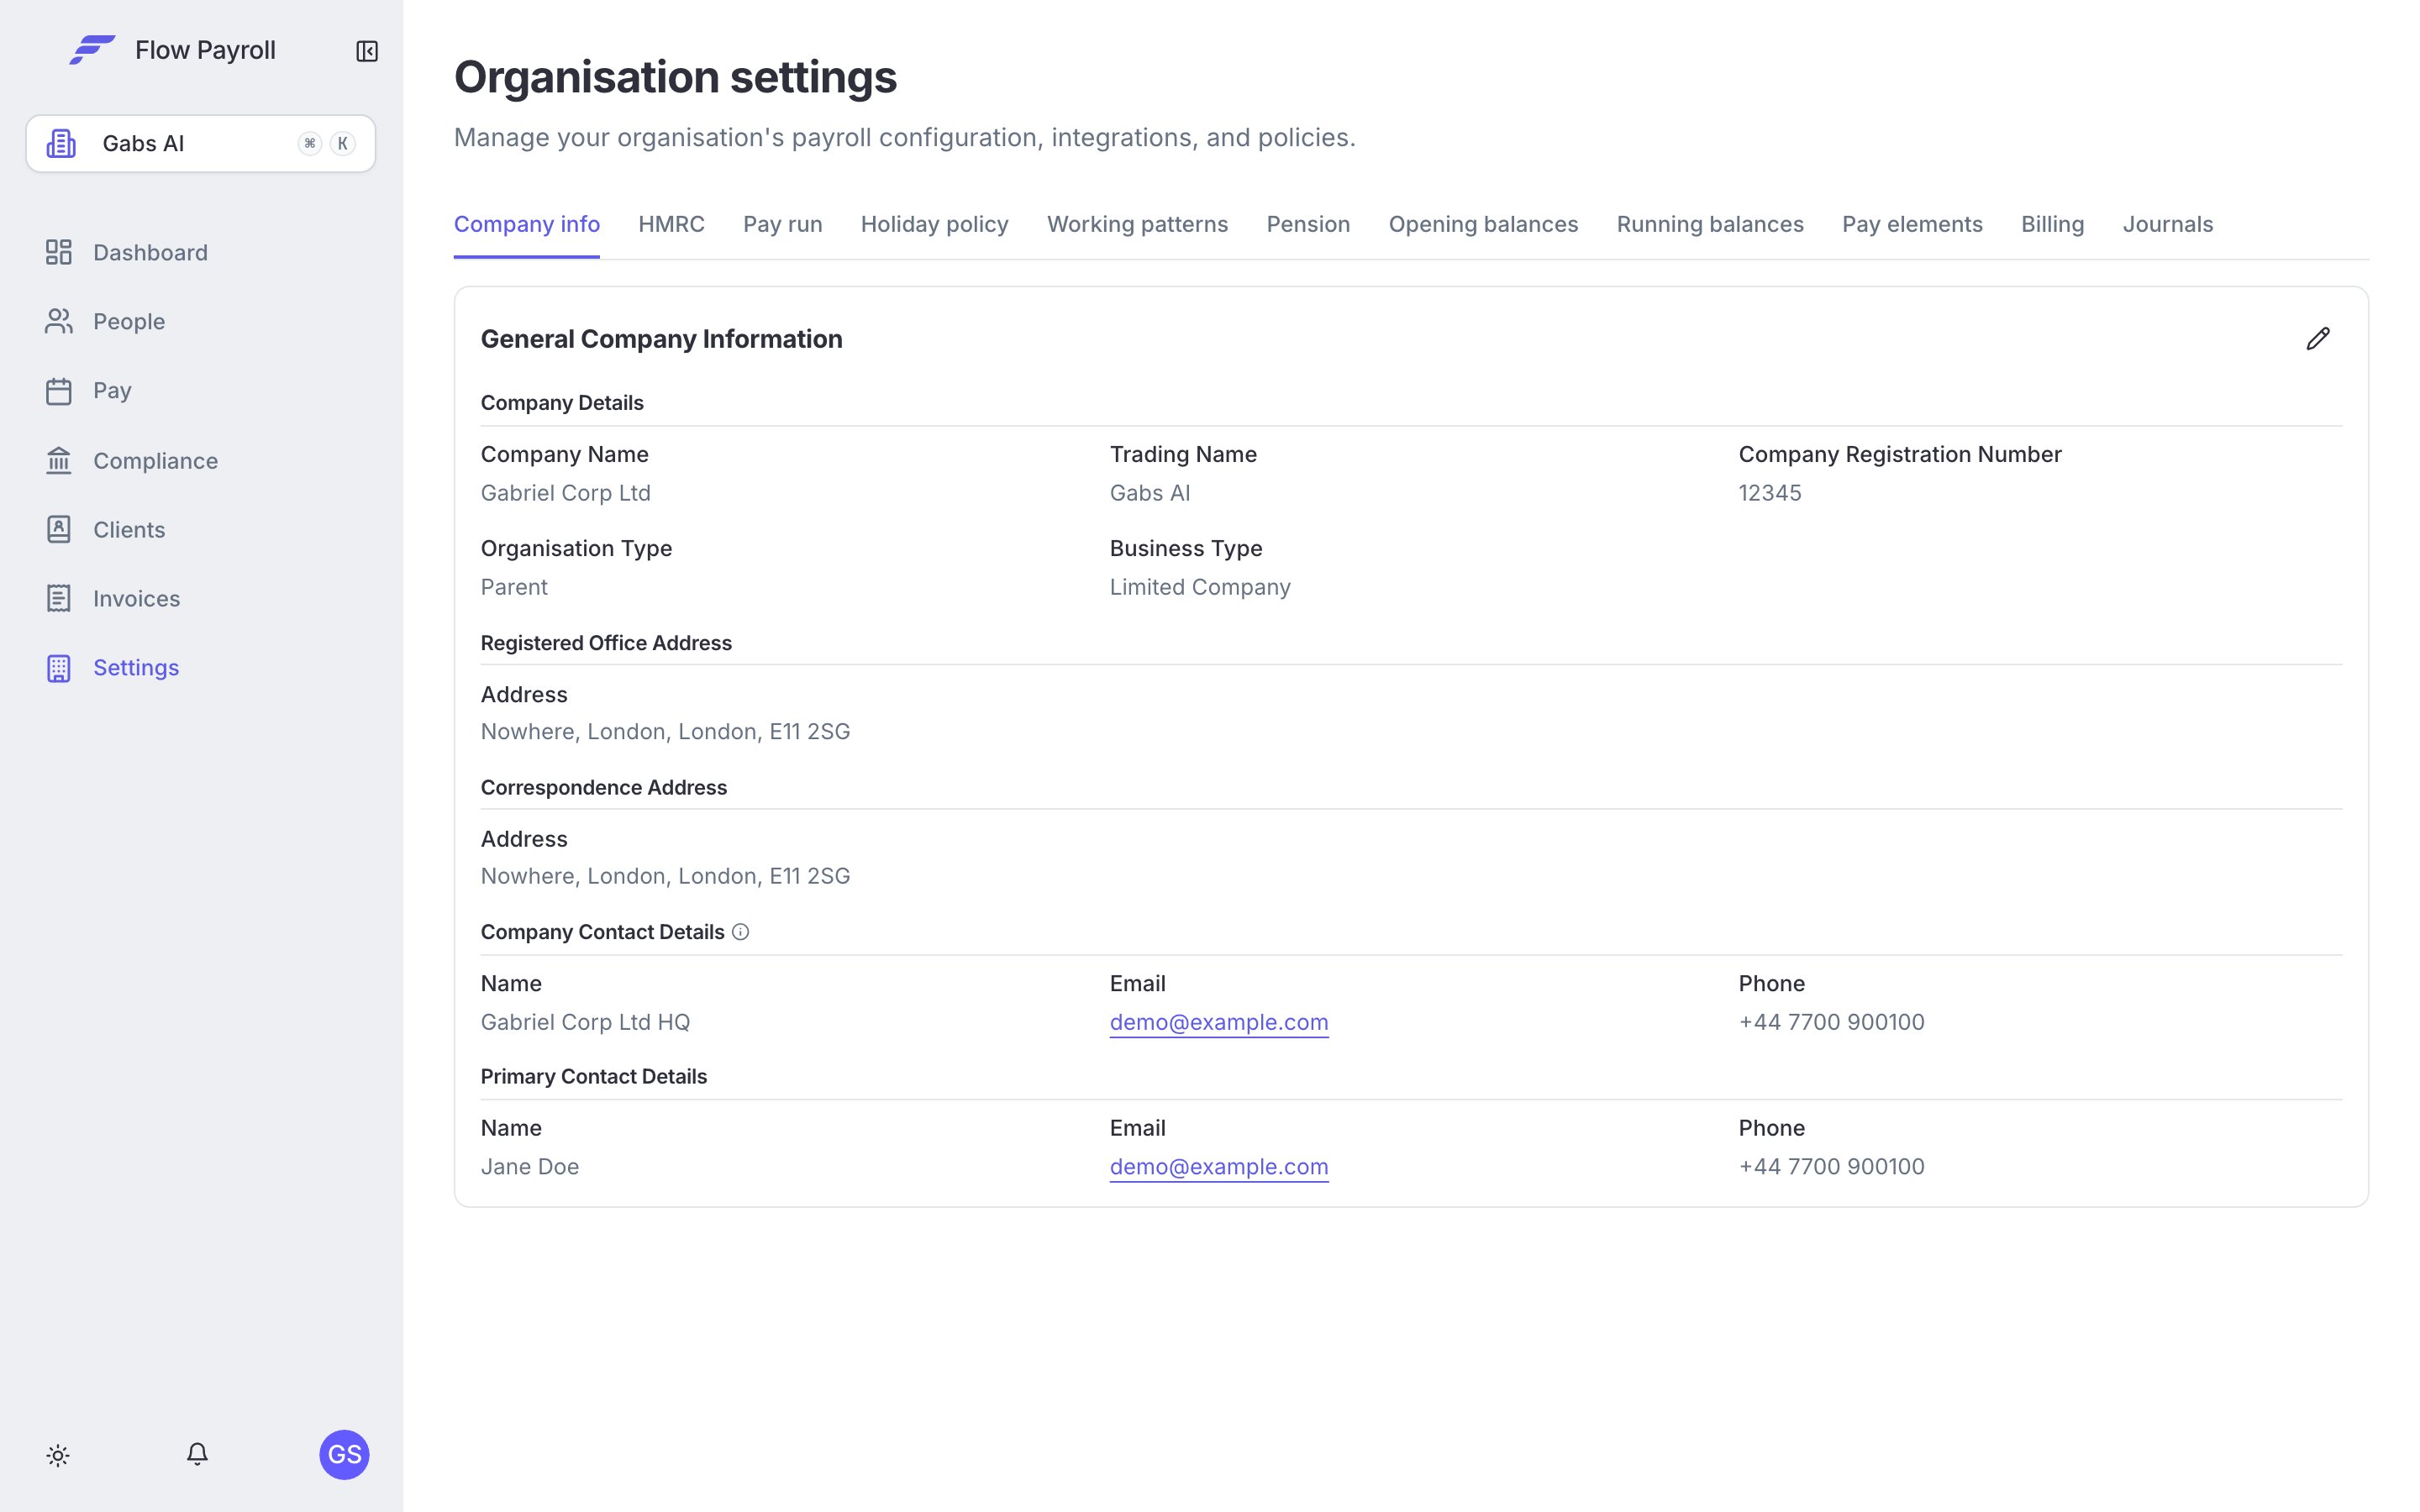Viewport: 2420px width, 1512px height.
Task: Navigate to Dashboard in sidebar
Action: click(x=150, y=252)
